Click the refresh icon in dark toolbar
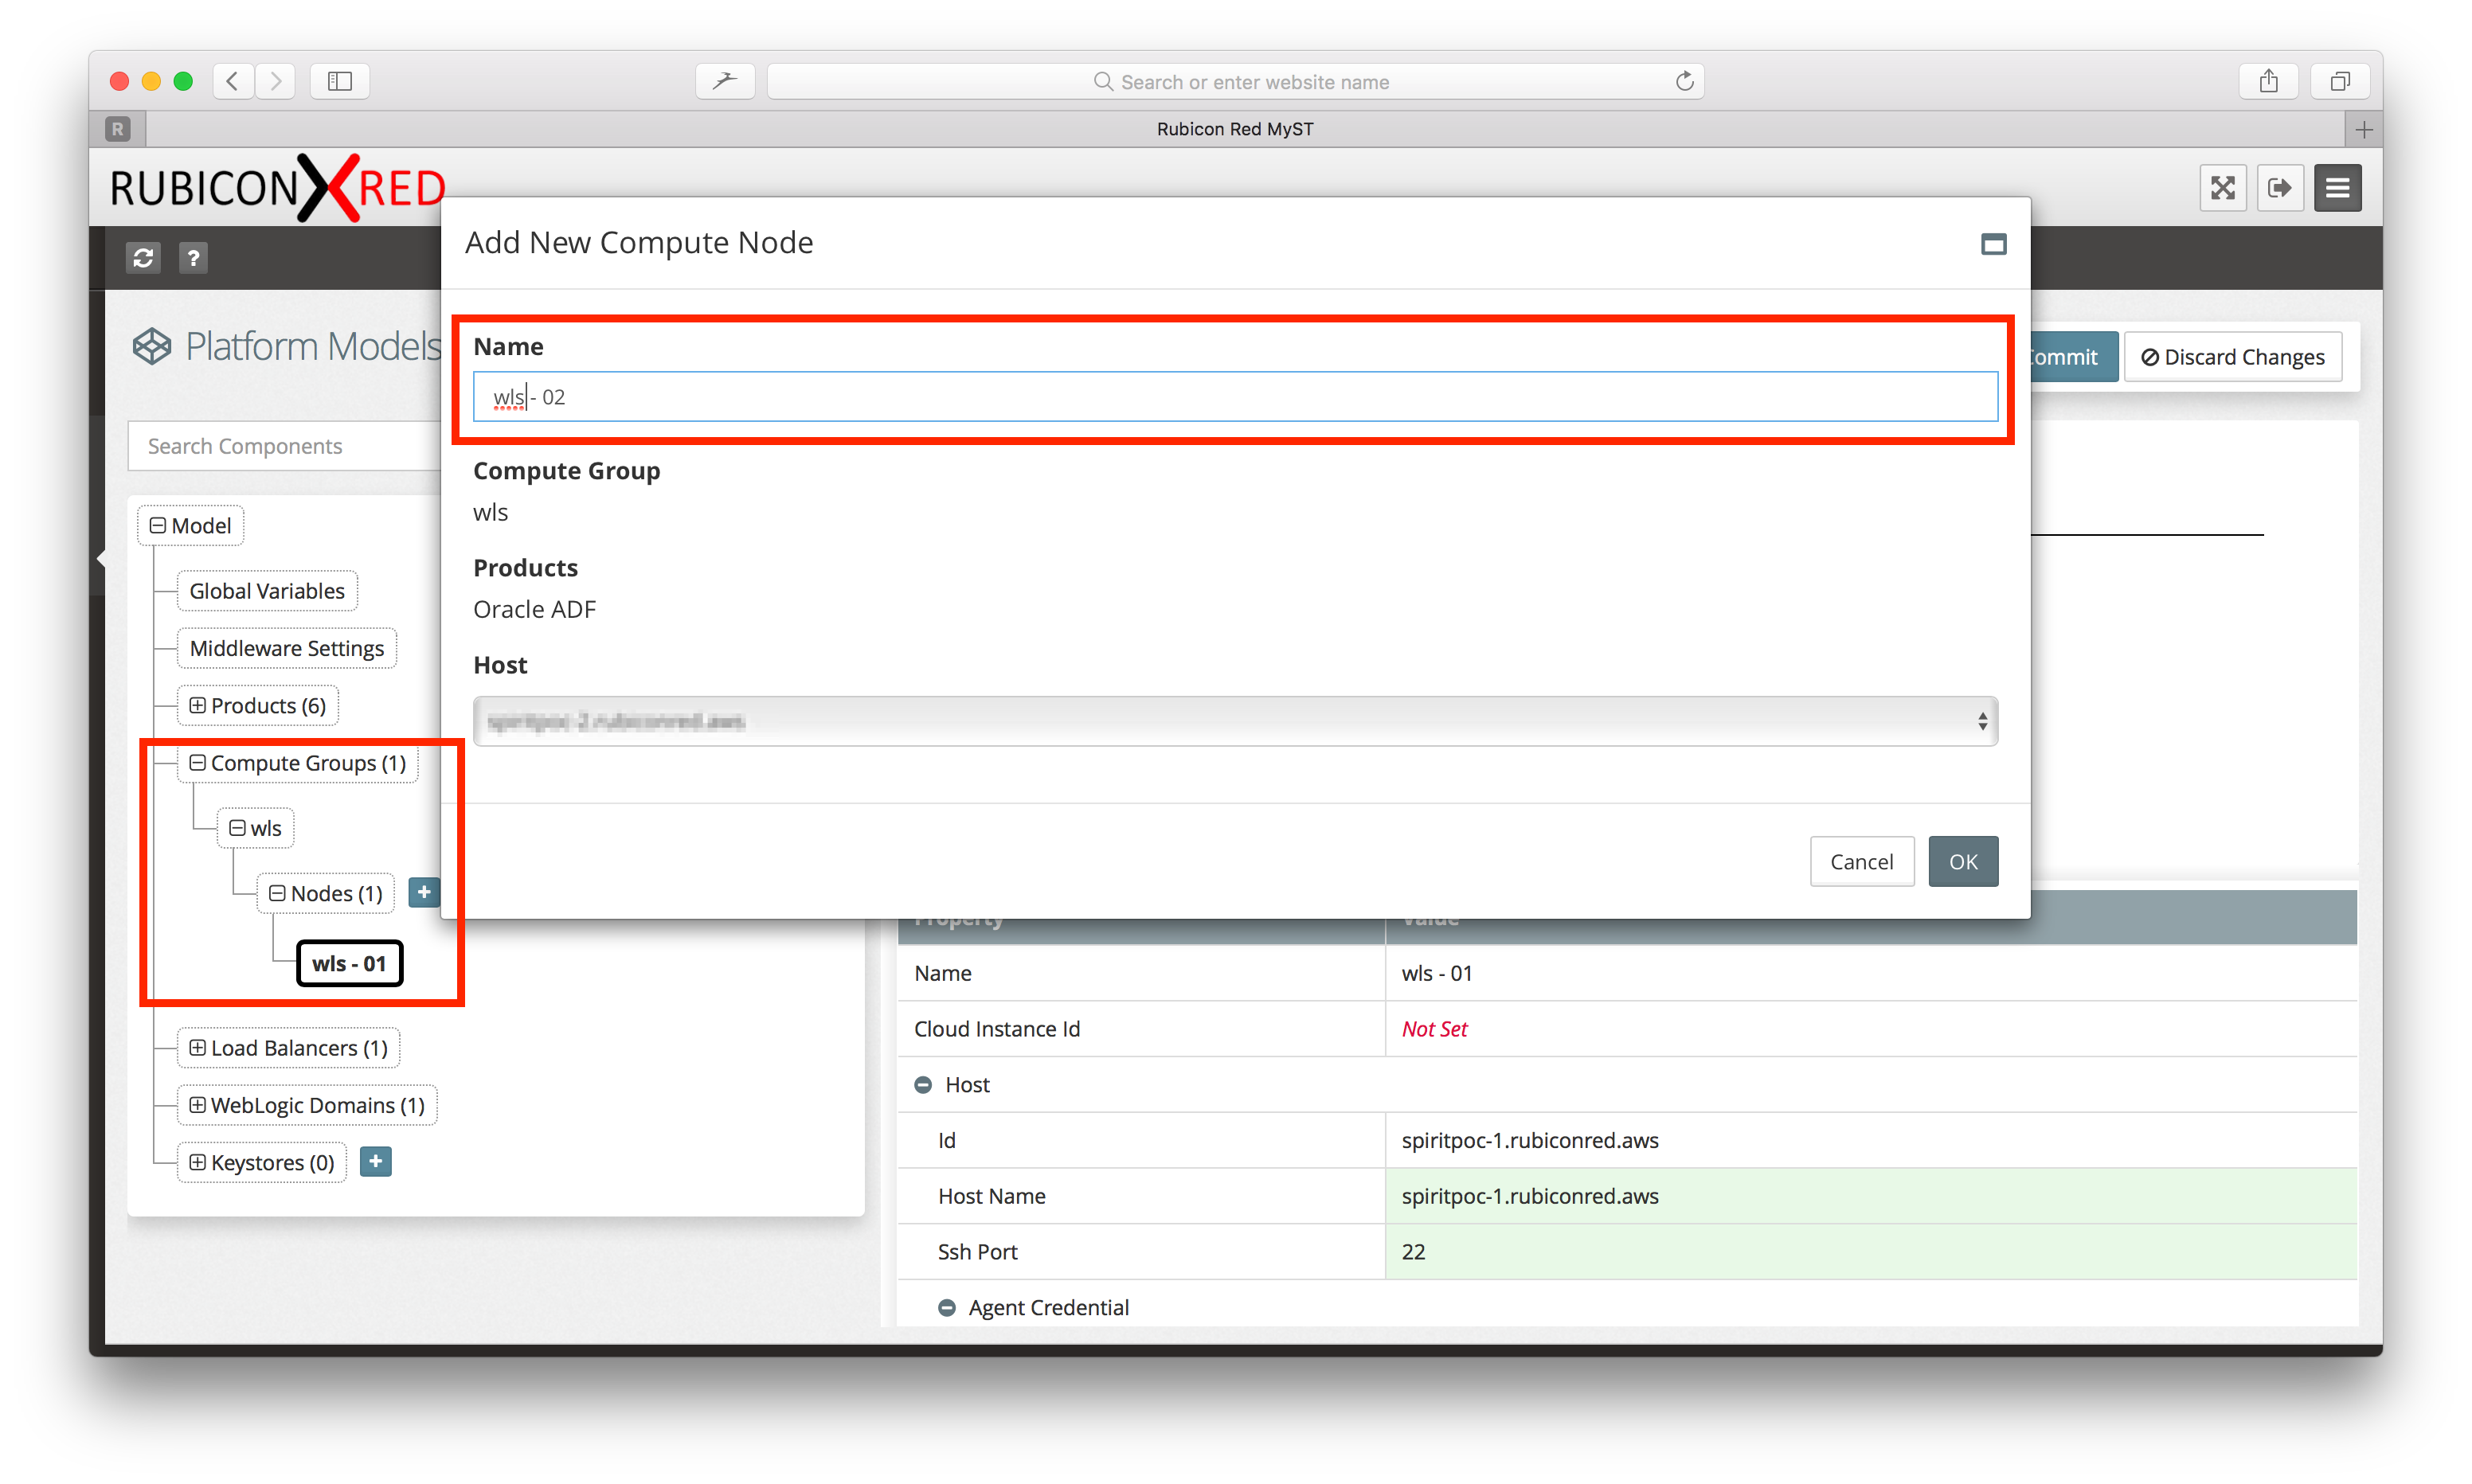Screen dimensions: 2472x1484 [x=143, y=258]
